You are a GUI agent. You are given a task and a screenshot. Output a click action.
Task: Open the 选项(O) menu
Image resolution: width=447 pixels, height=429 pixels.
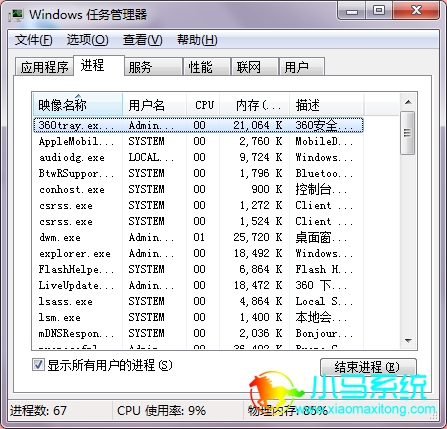click(87, 40)
